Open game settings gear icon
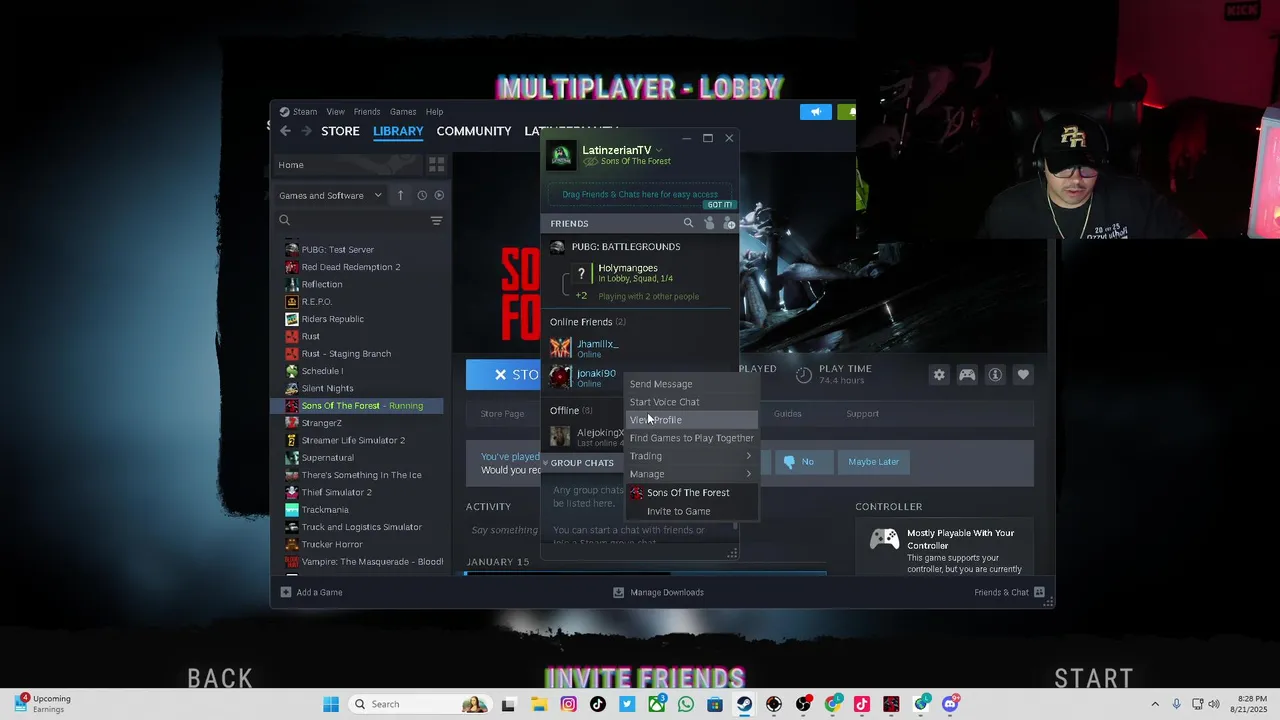The height and width of the screenshot is (720, 1280). click(x=939, y=375)
